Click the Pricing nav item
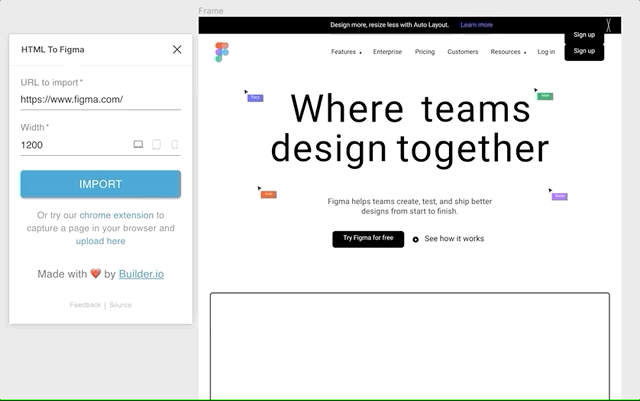Screen dimensions: 640x401 pos(425,52)
